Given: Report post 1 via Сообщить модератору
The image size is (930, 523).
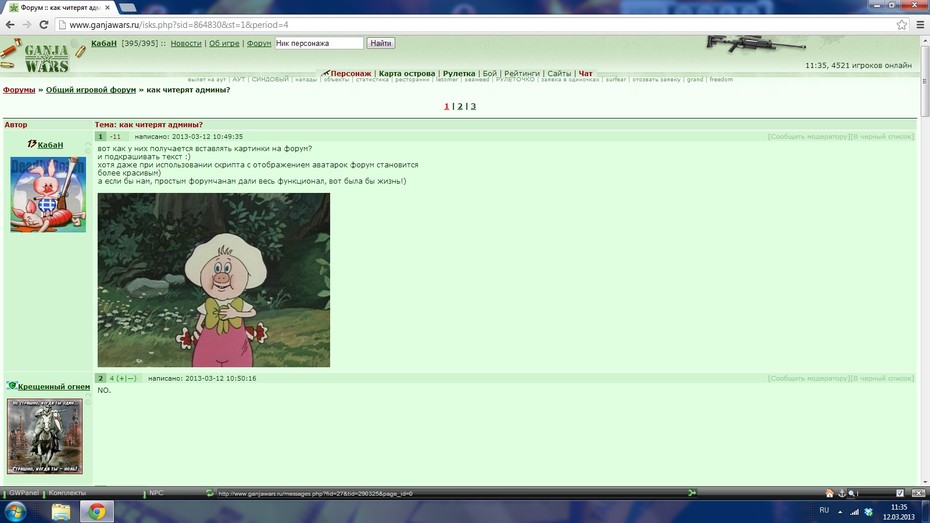Looking at the screenshot, I should (x=809, y=136).
